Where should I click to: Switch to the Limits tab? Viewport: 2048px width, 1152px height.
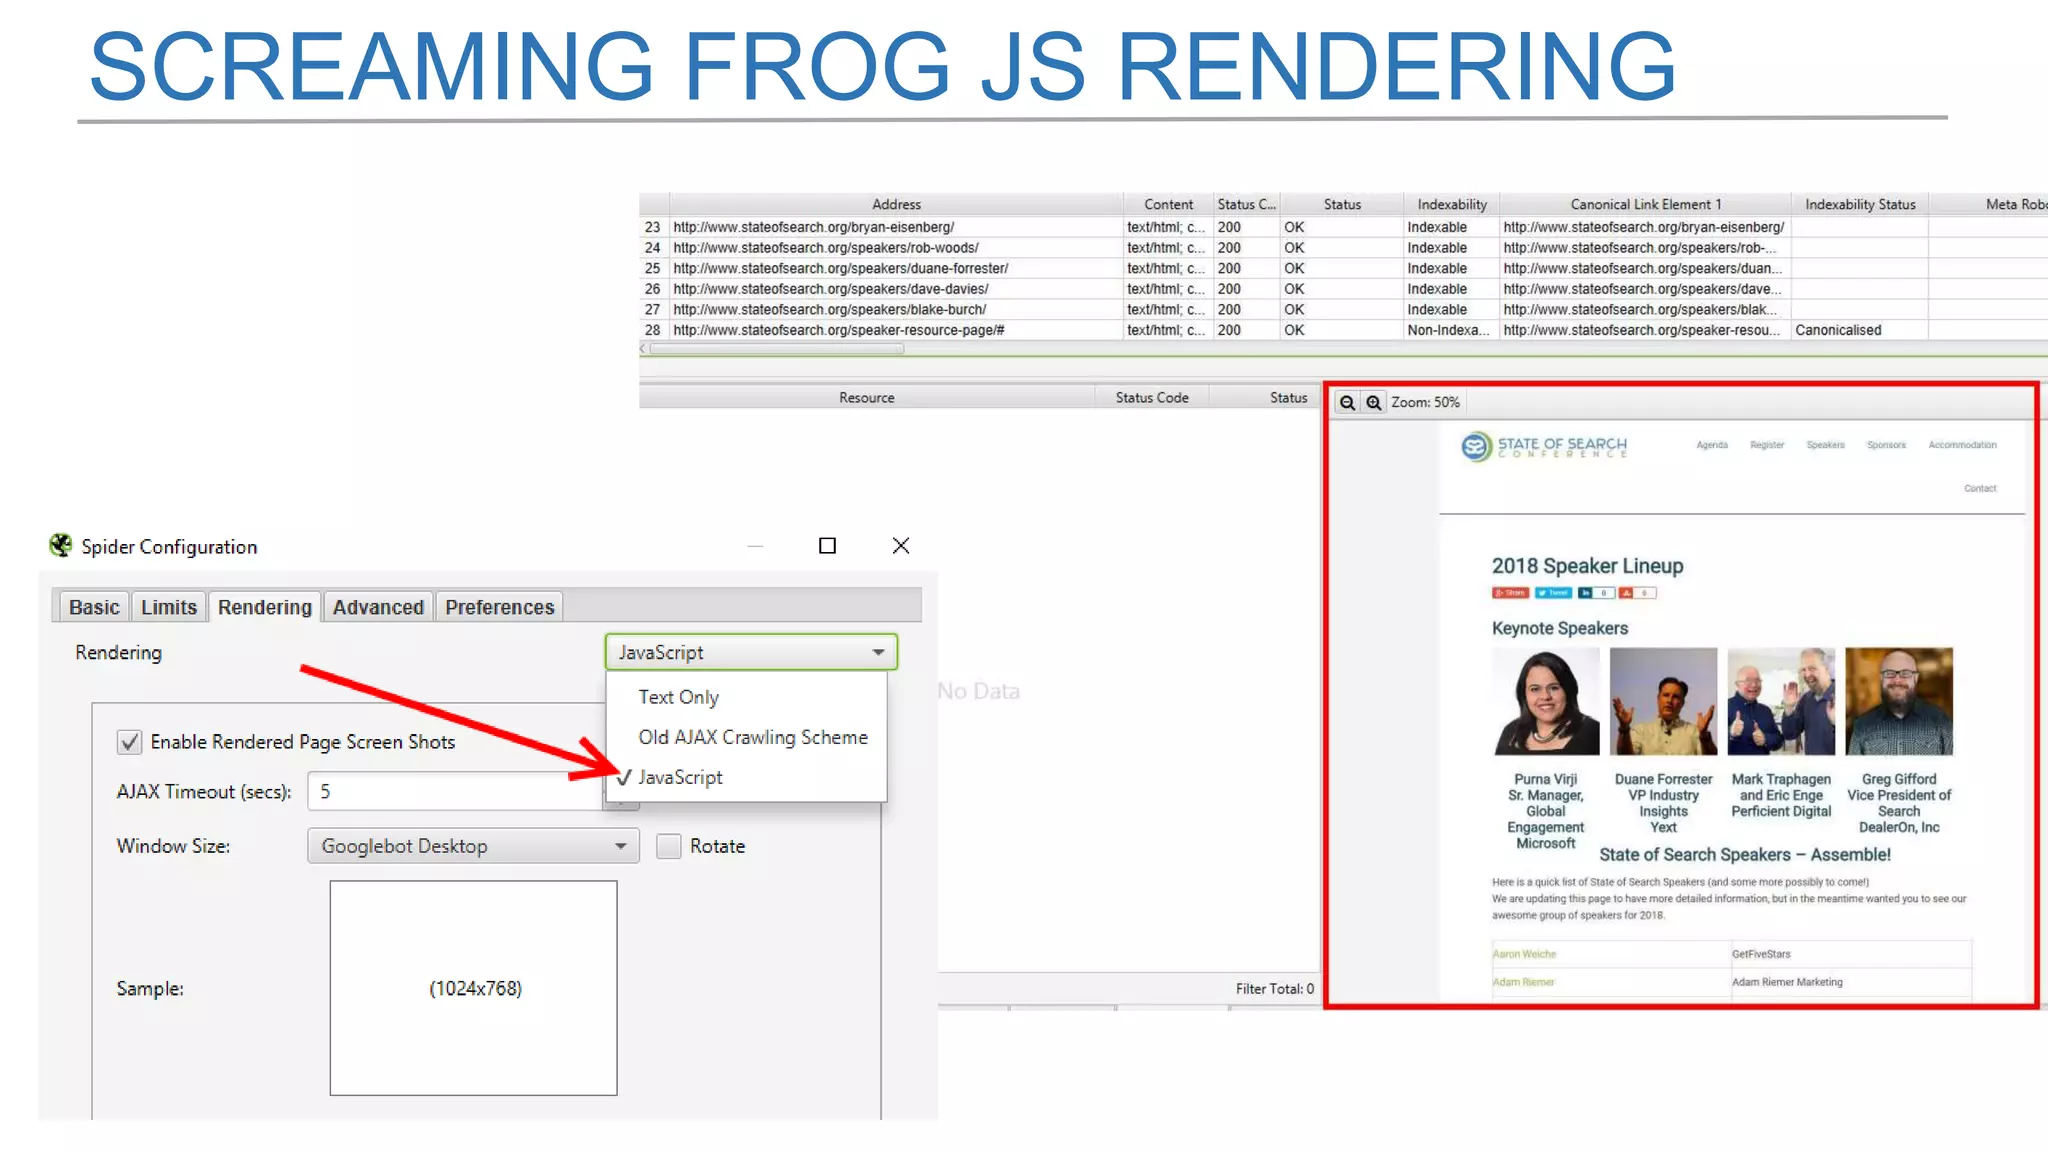[x=169, y=607]
